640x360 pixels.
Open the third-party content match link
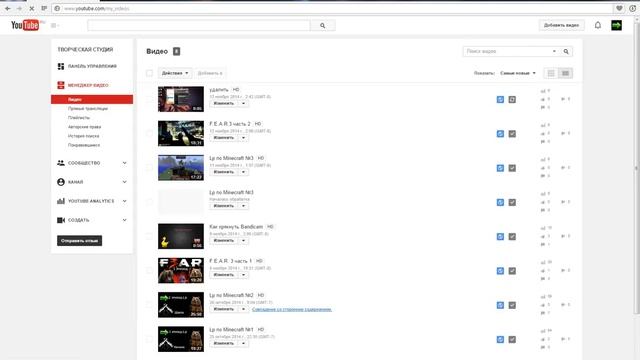(x=292, y=309)
